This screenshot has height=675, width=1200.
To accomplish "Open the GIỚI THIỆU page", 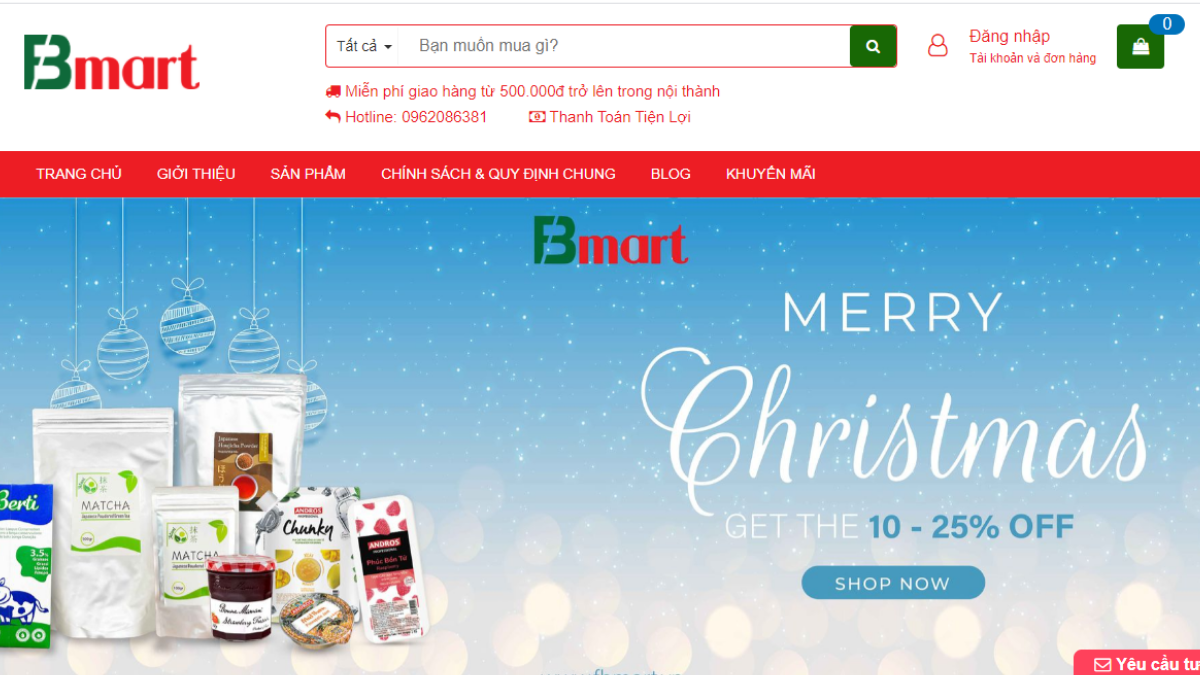I will (x=196, y=174).
